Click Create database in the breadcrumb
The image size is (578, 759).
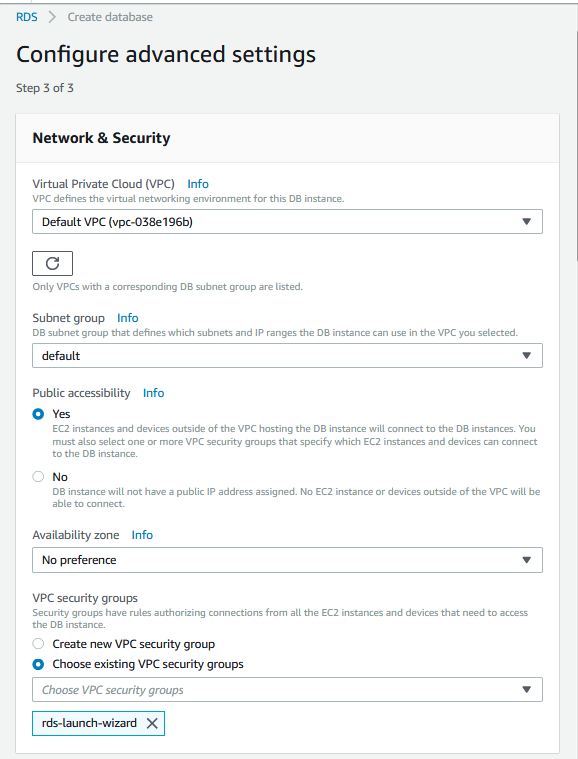[x=110, y=17]
